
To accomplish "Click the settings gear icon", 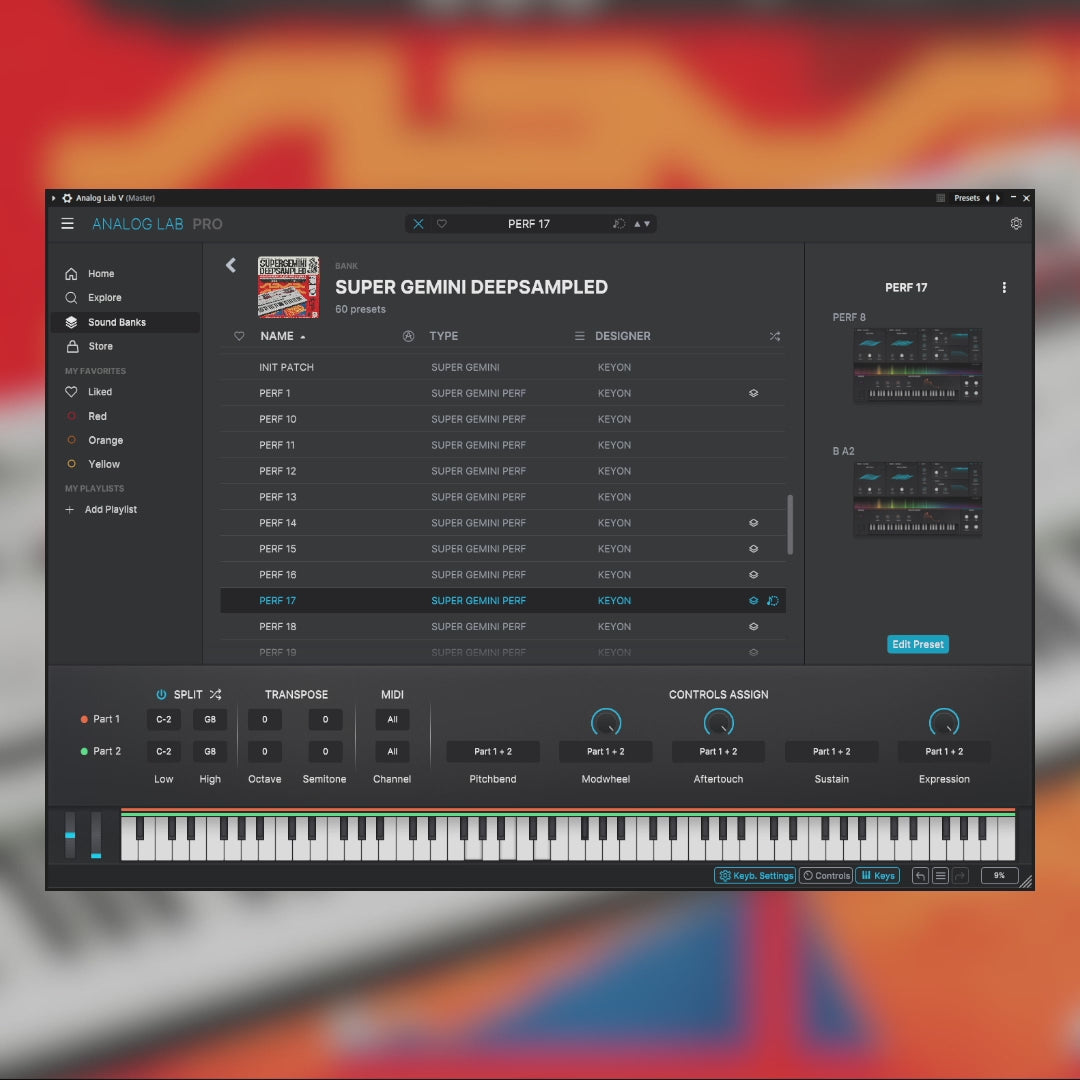I will [x=1016, y=224].
